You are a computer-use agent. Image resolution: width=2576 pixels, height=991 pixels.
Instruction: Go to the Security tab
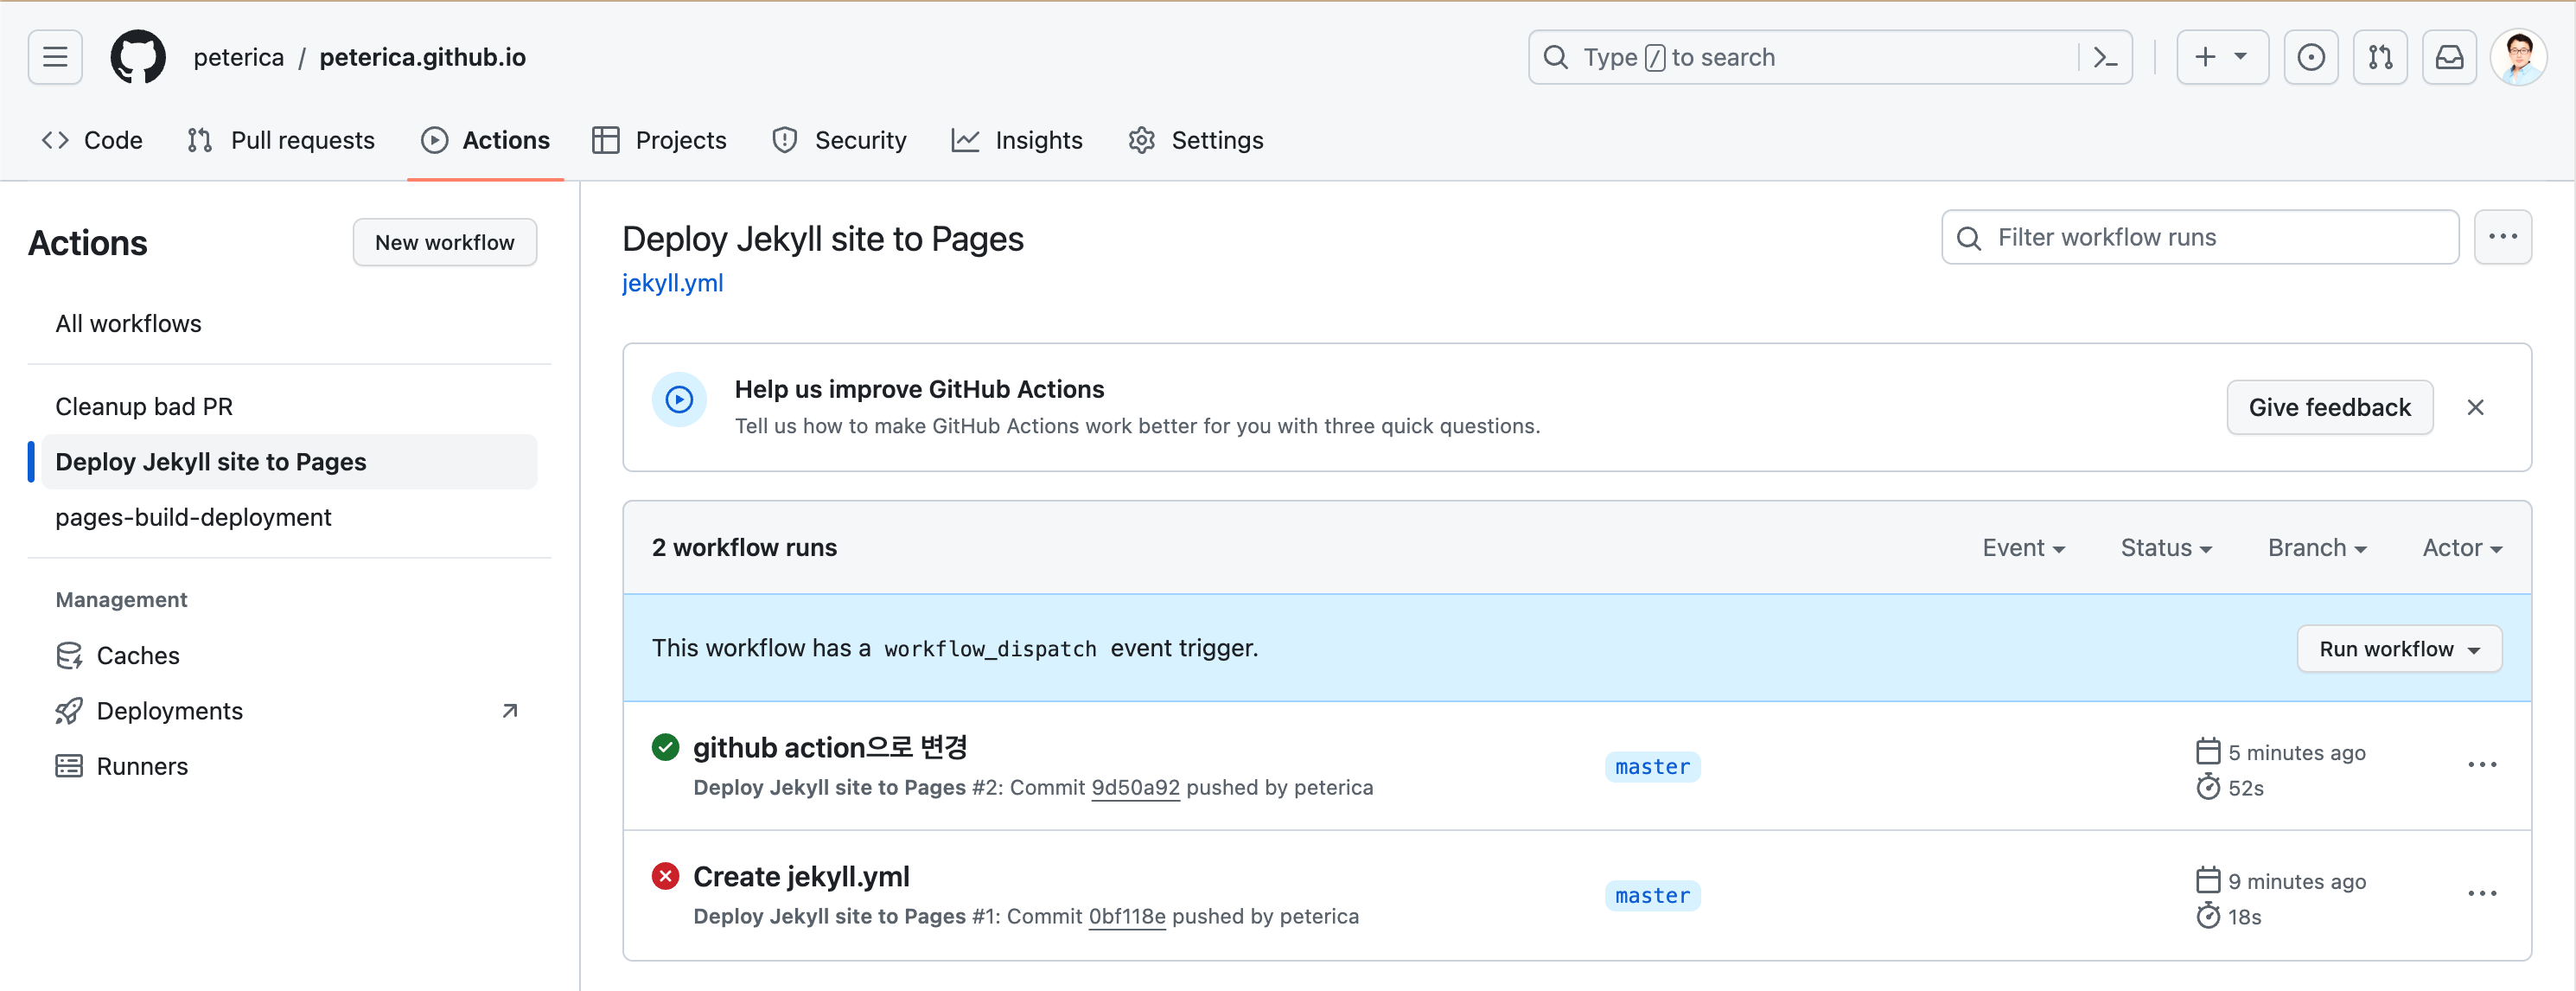click(x=839, y=140)
